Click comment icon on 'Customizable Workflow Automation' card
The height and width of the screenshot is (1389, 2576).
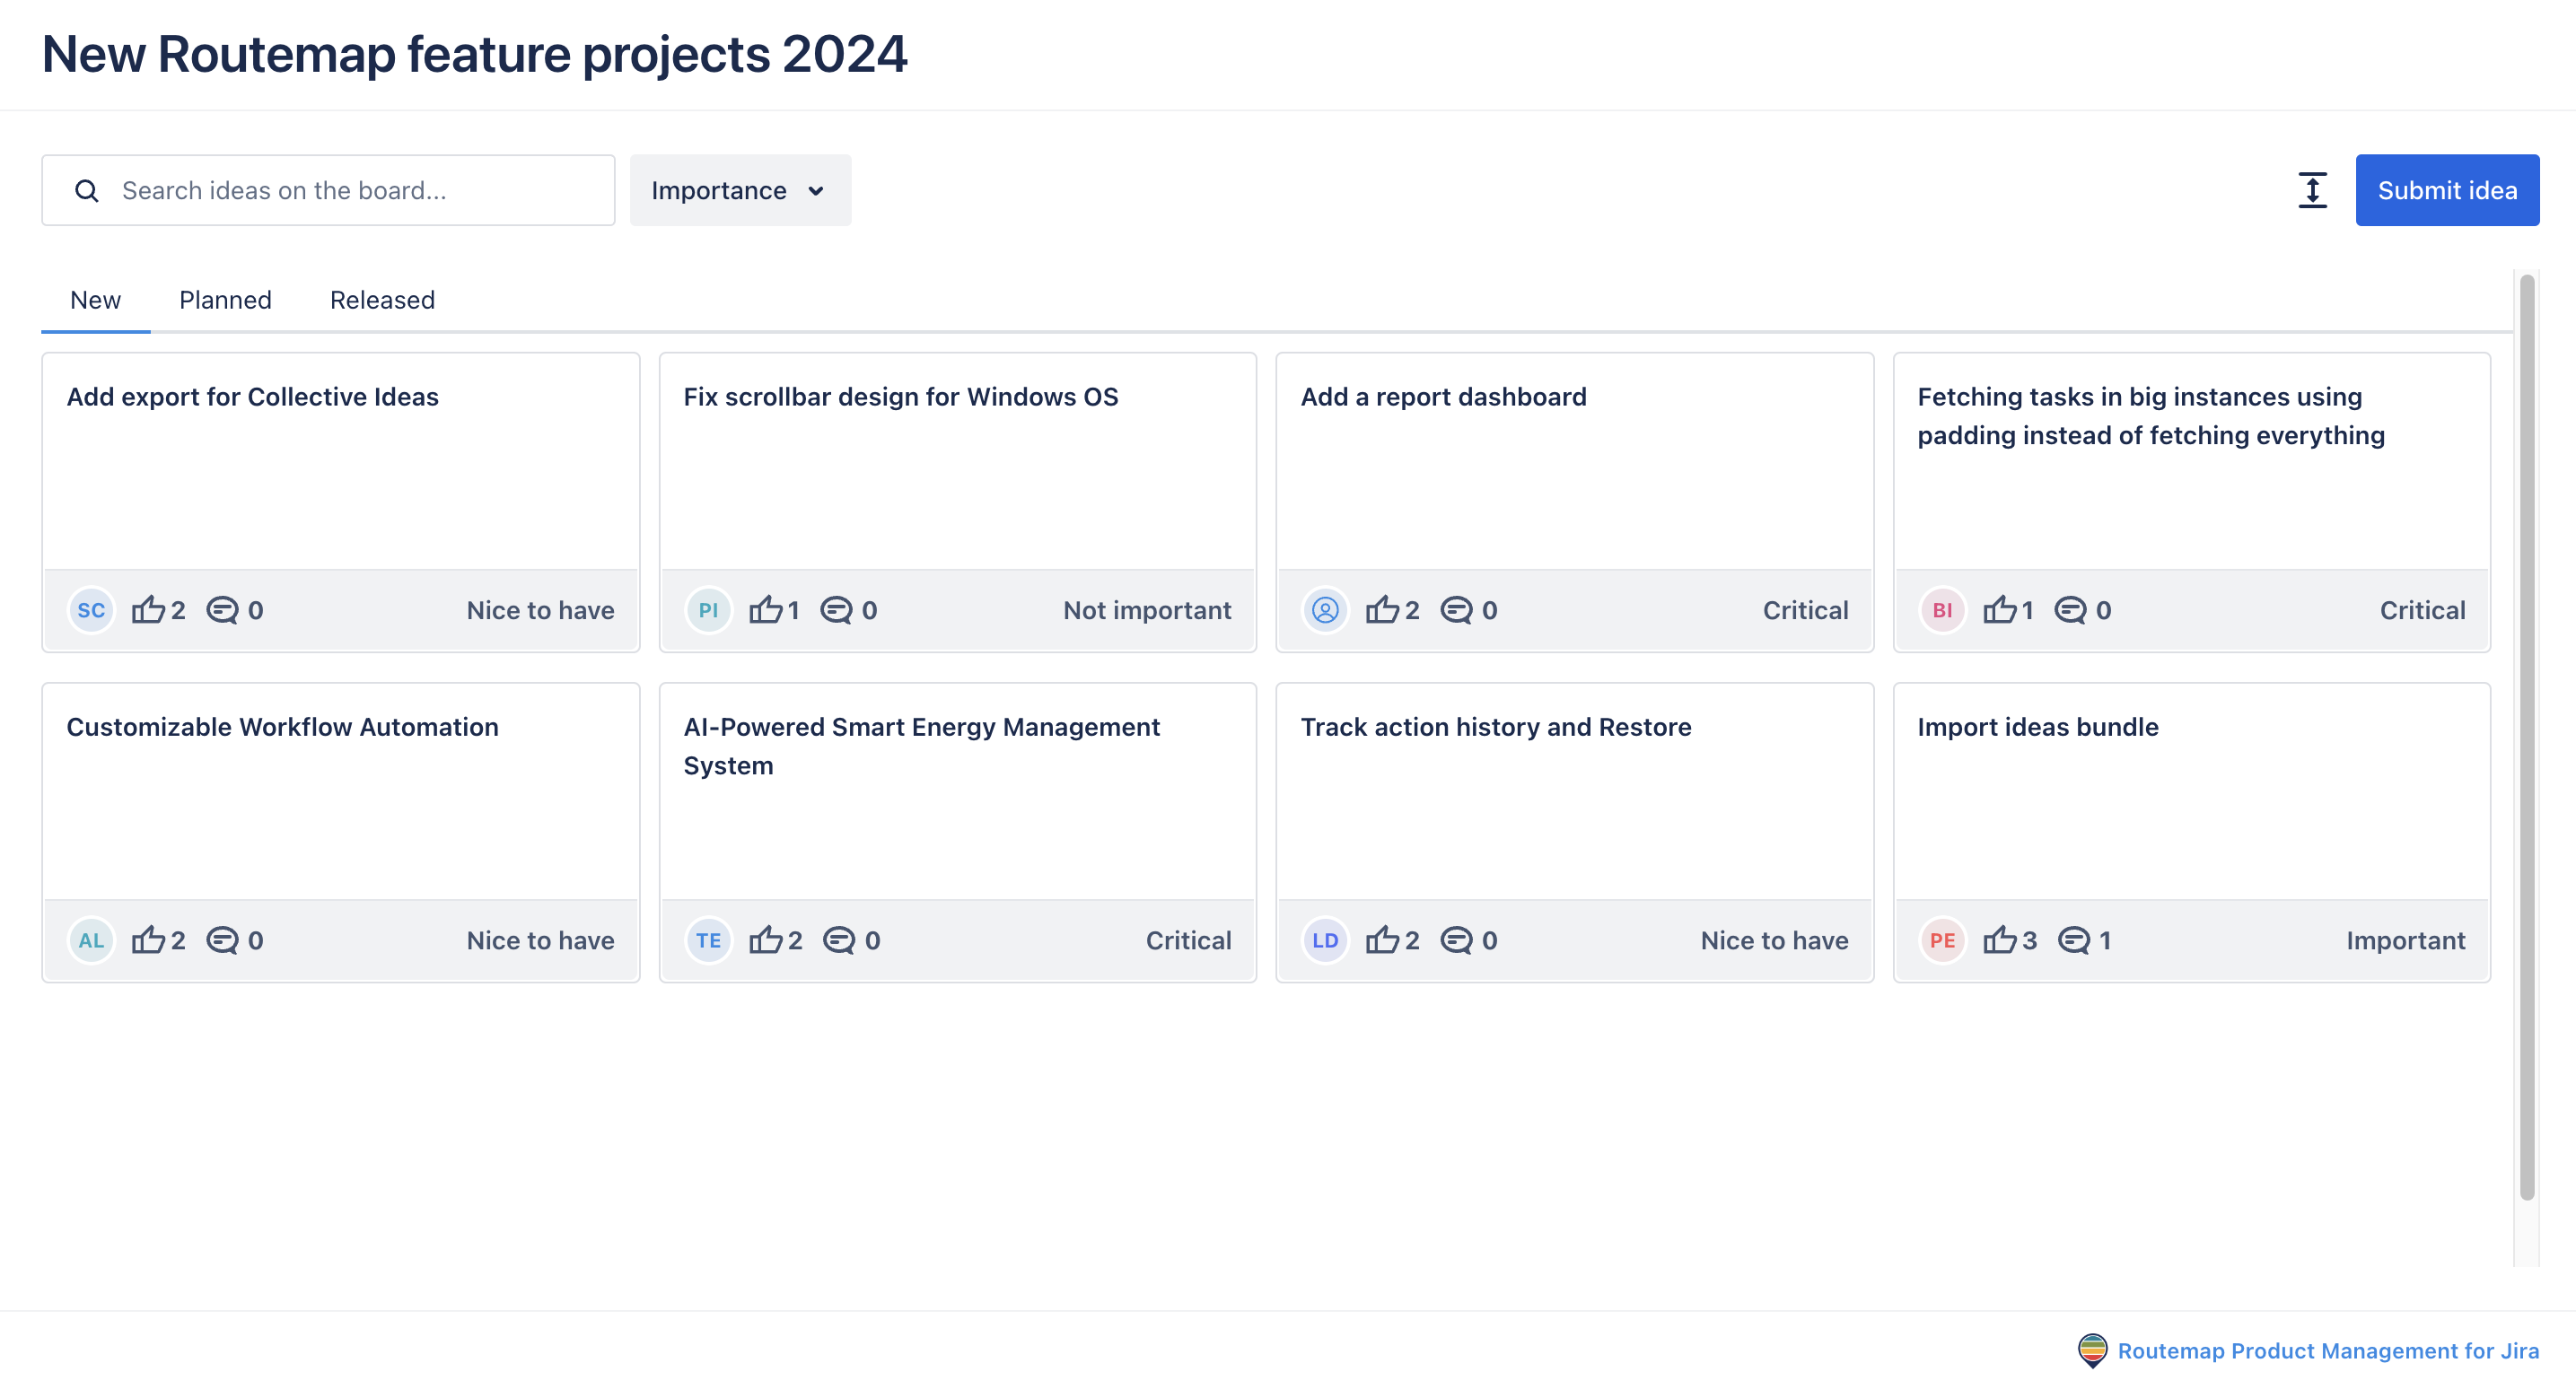pos(222,939)
